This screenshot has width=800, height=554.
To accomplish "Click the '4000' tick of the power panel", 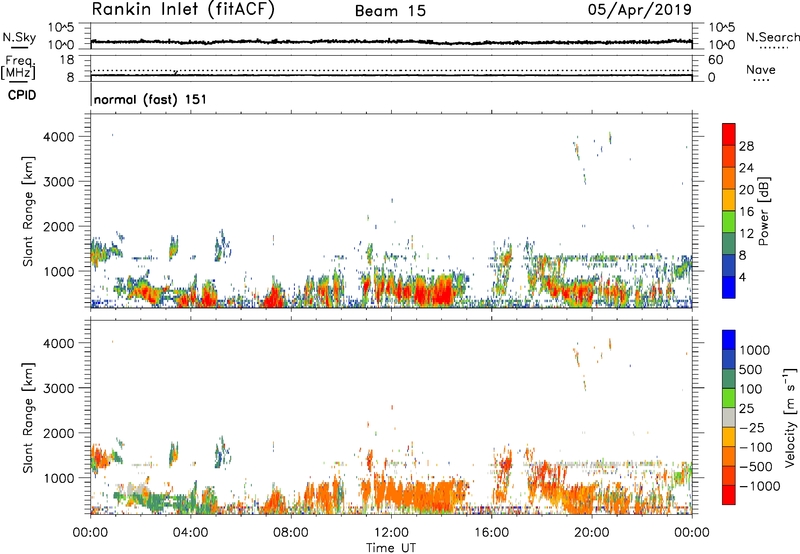I will pyautogui.click(x=59, y=137).
